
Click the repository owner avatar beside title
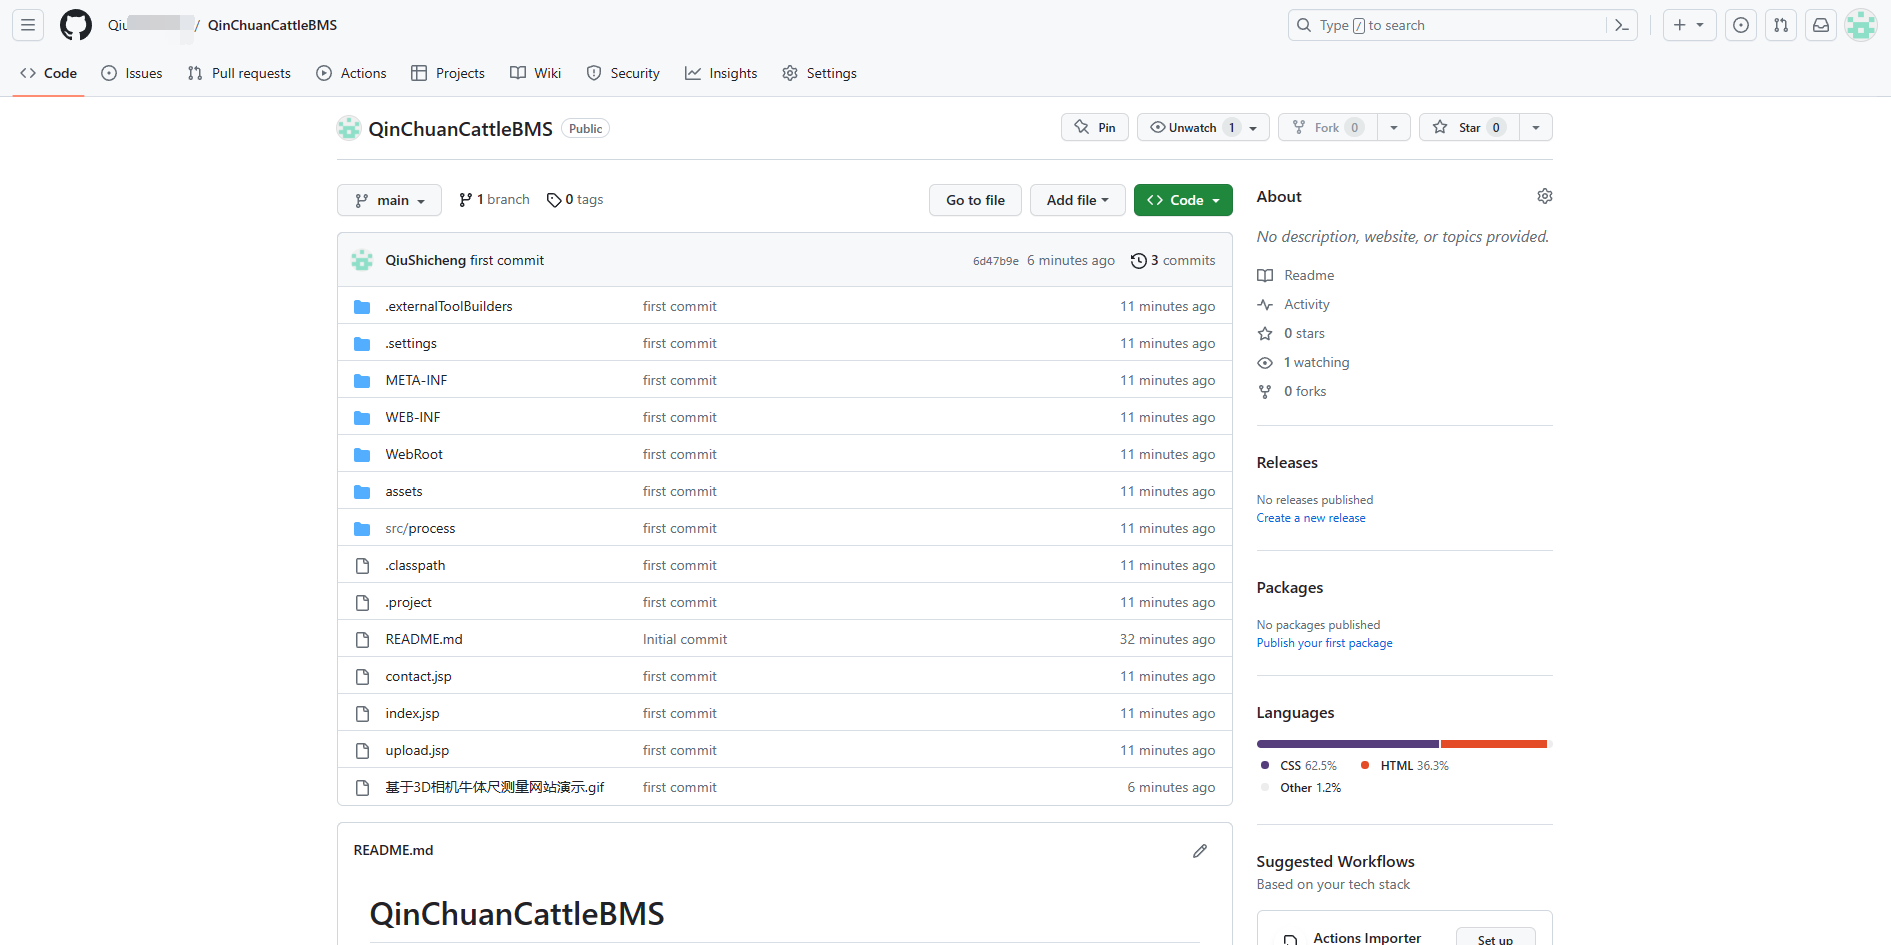tap(349, 128)
